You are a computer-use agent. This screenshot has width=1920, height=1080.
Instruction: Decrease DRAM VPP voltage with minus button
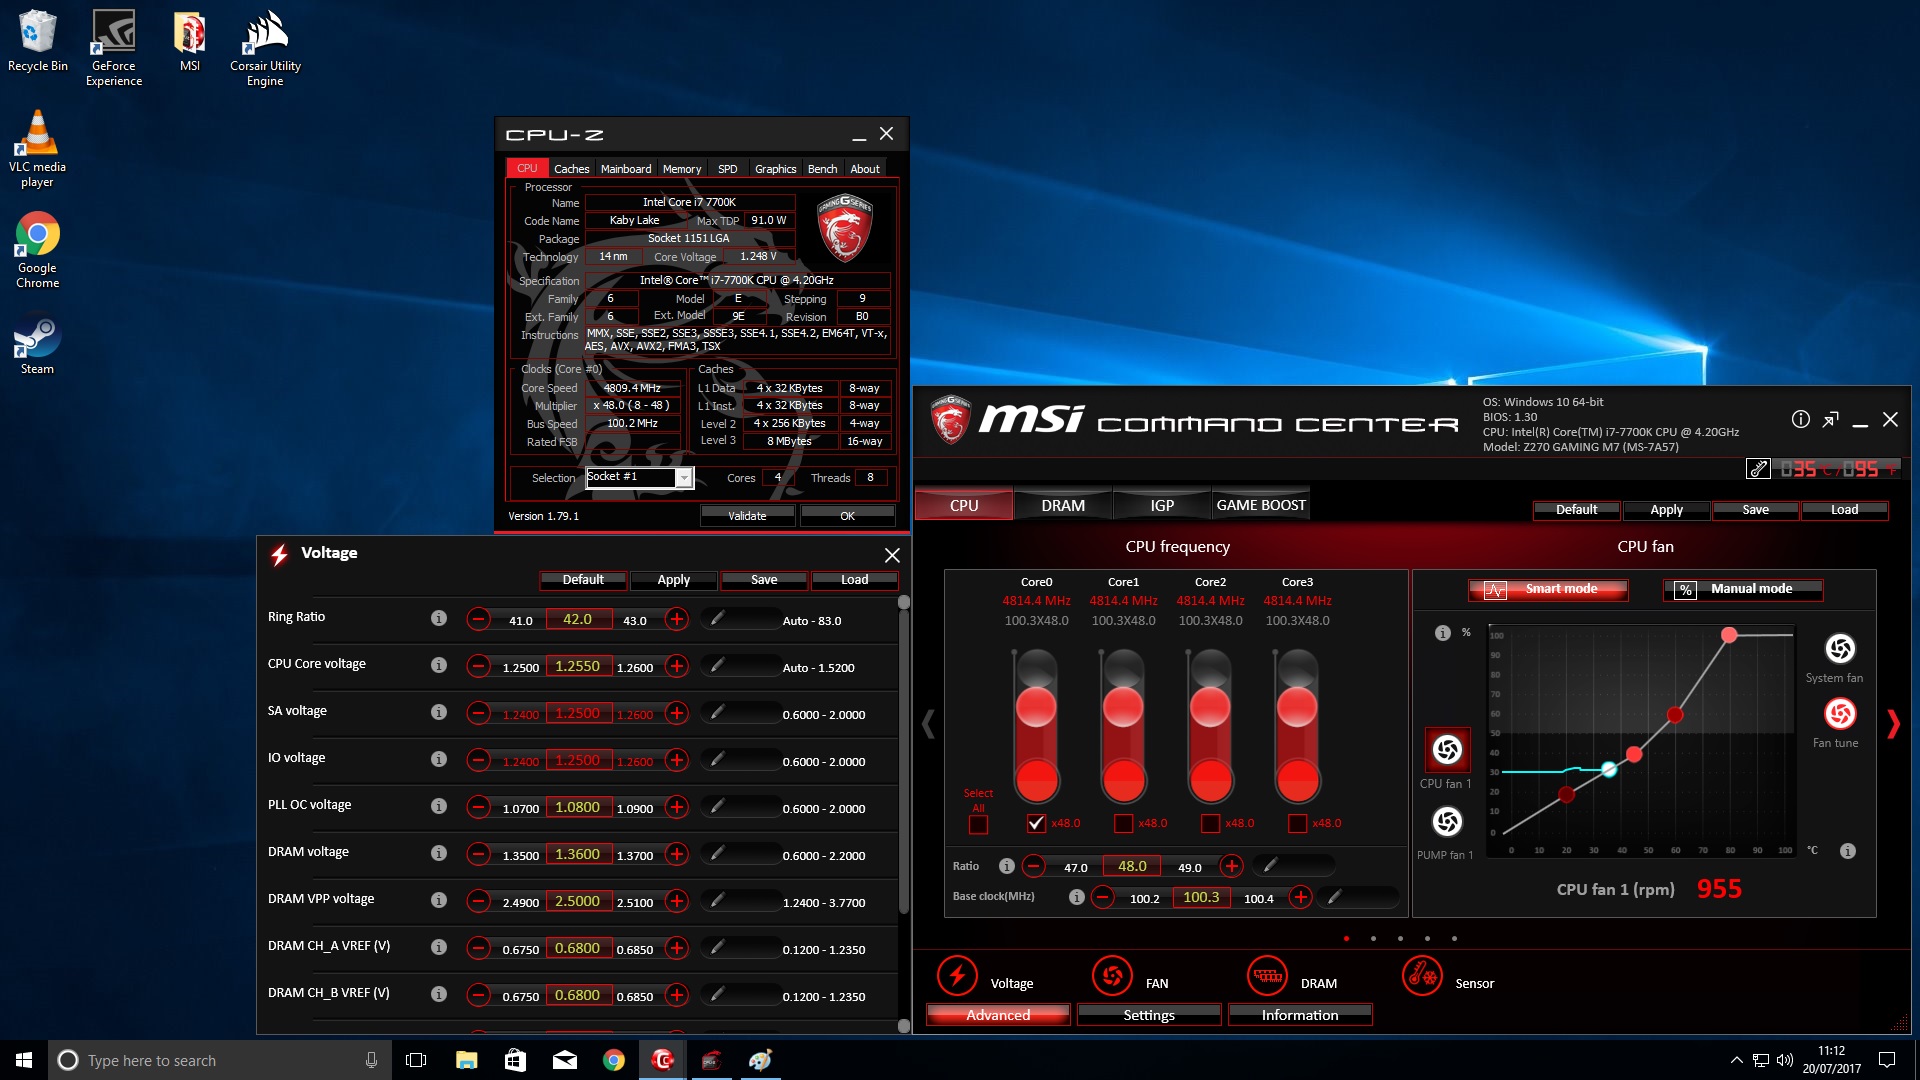[x=478, y=901]
